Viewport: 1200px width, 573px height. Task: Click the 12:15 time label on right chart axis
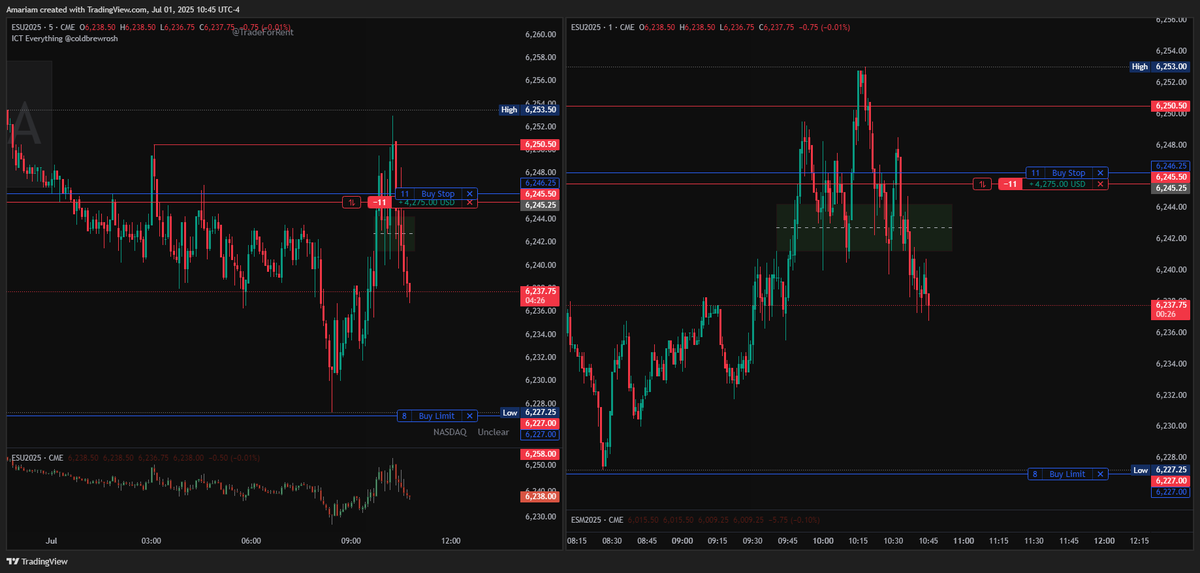tap(1138, 540)
